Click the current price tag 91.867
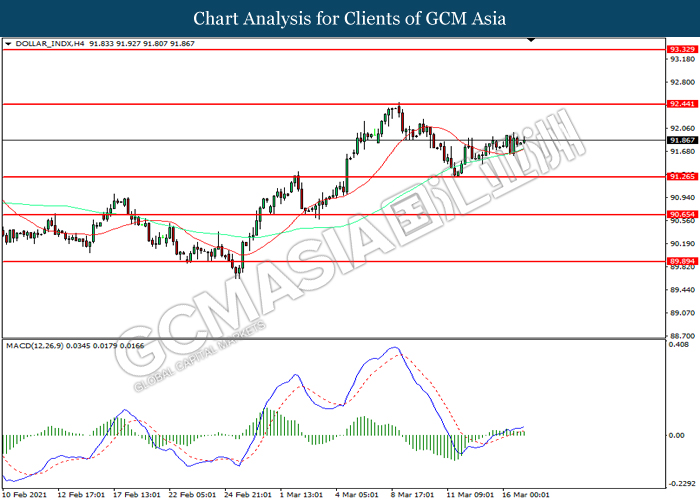Screen dimensions: 700x500 (682, 140)
